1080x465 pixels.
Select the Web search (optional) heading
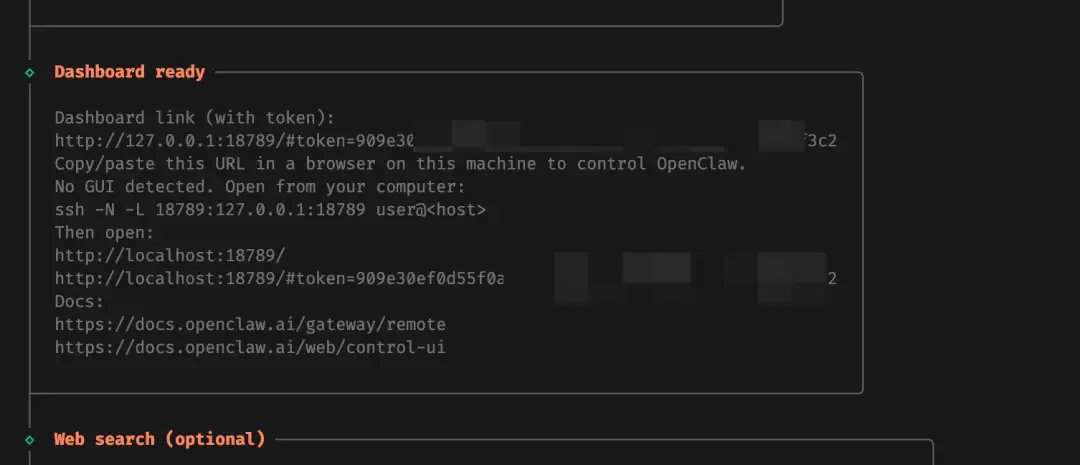159,439
